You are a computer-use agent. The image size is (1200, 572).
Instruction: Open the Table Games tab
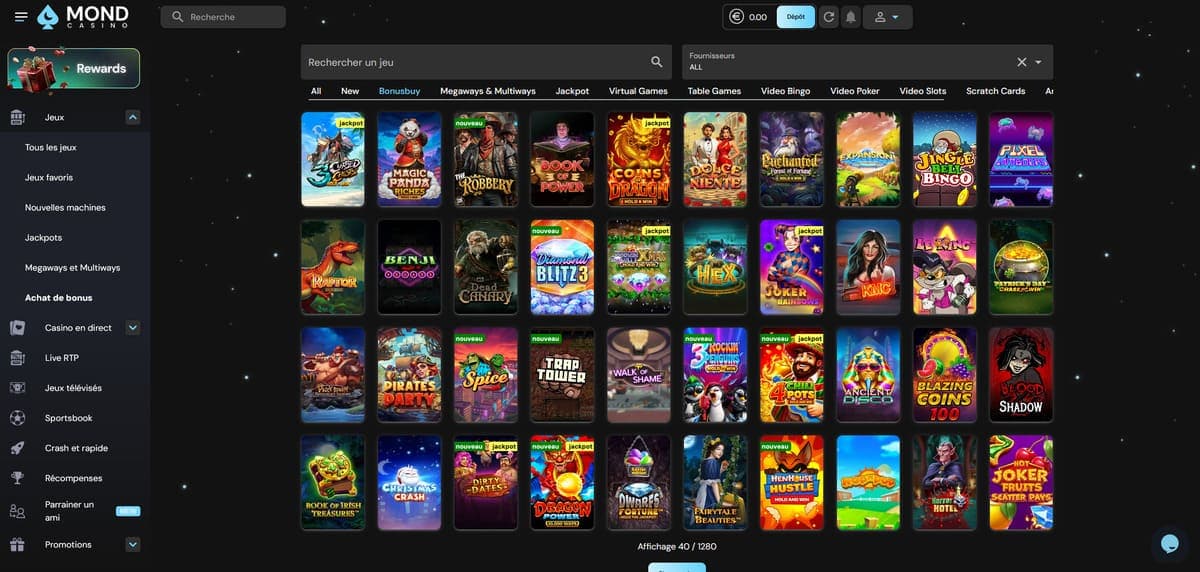tap(714, 91)
